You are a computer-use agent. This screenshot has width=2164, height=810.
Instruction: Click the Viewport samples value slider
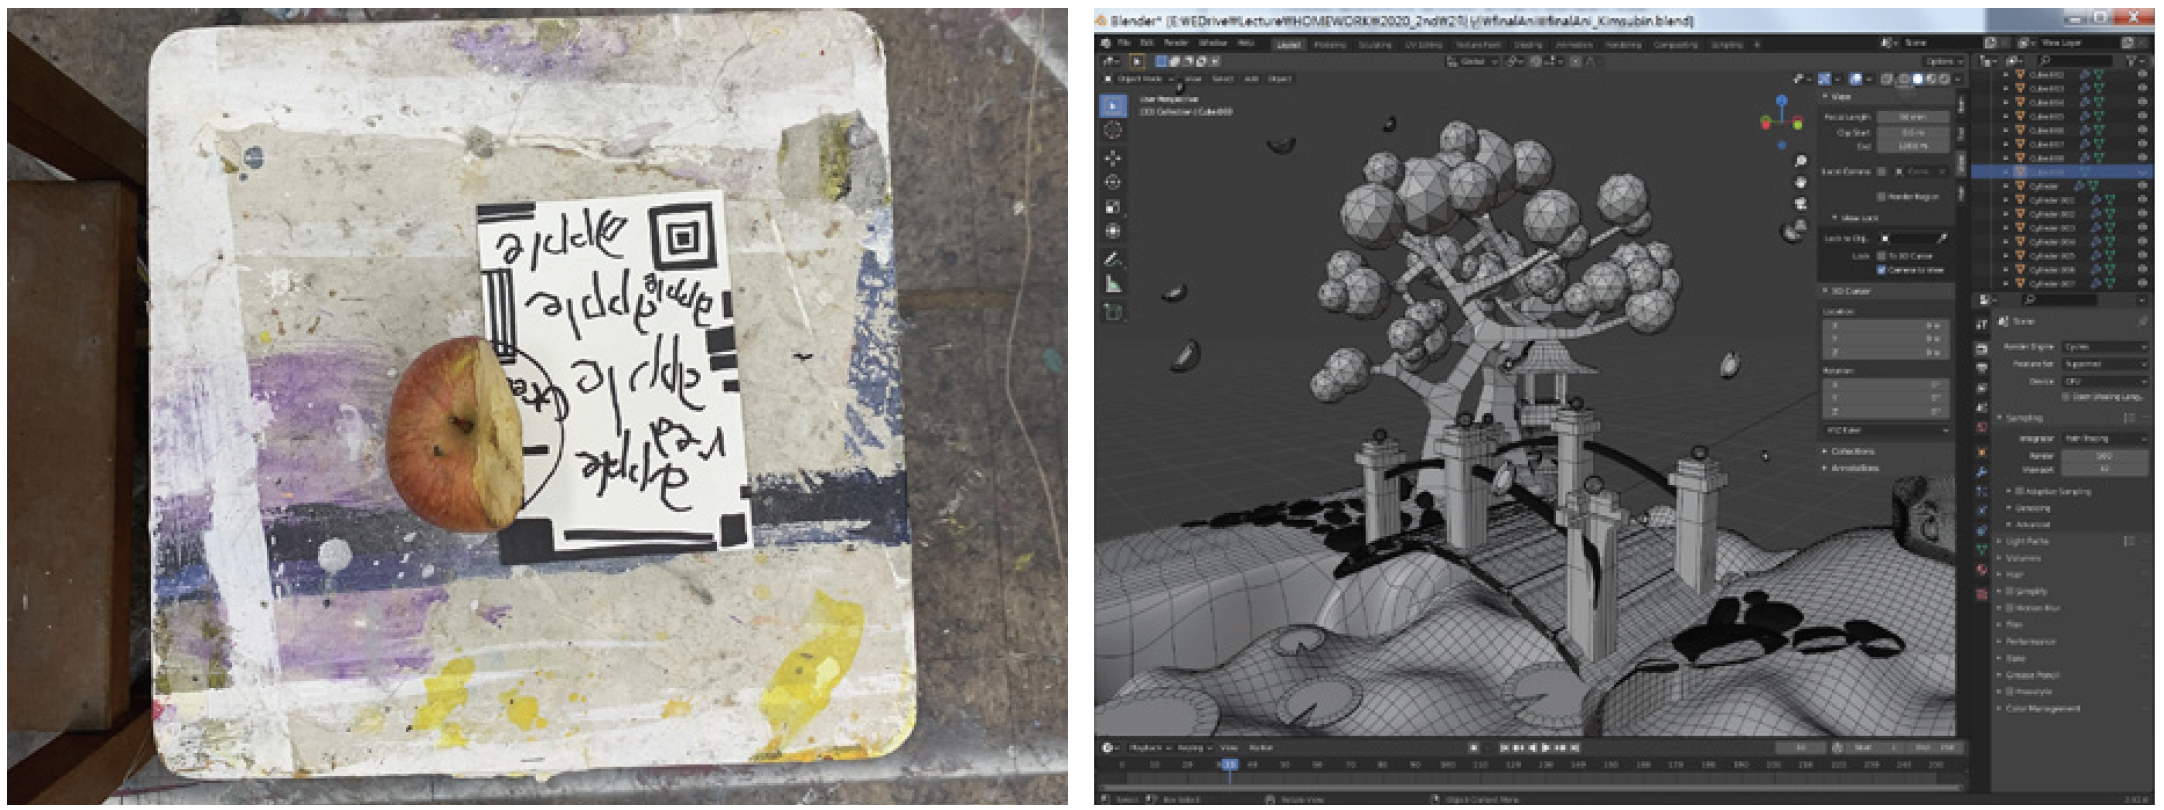coord(2104,469)
